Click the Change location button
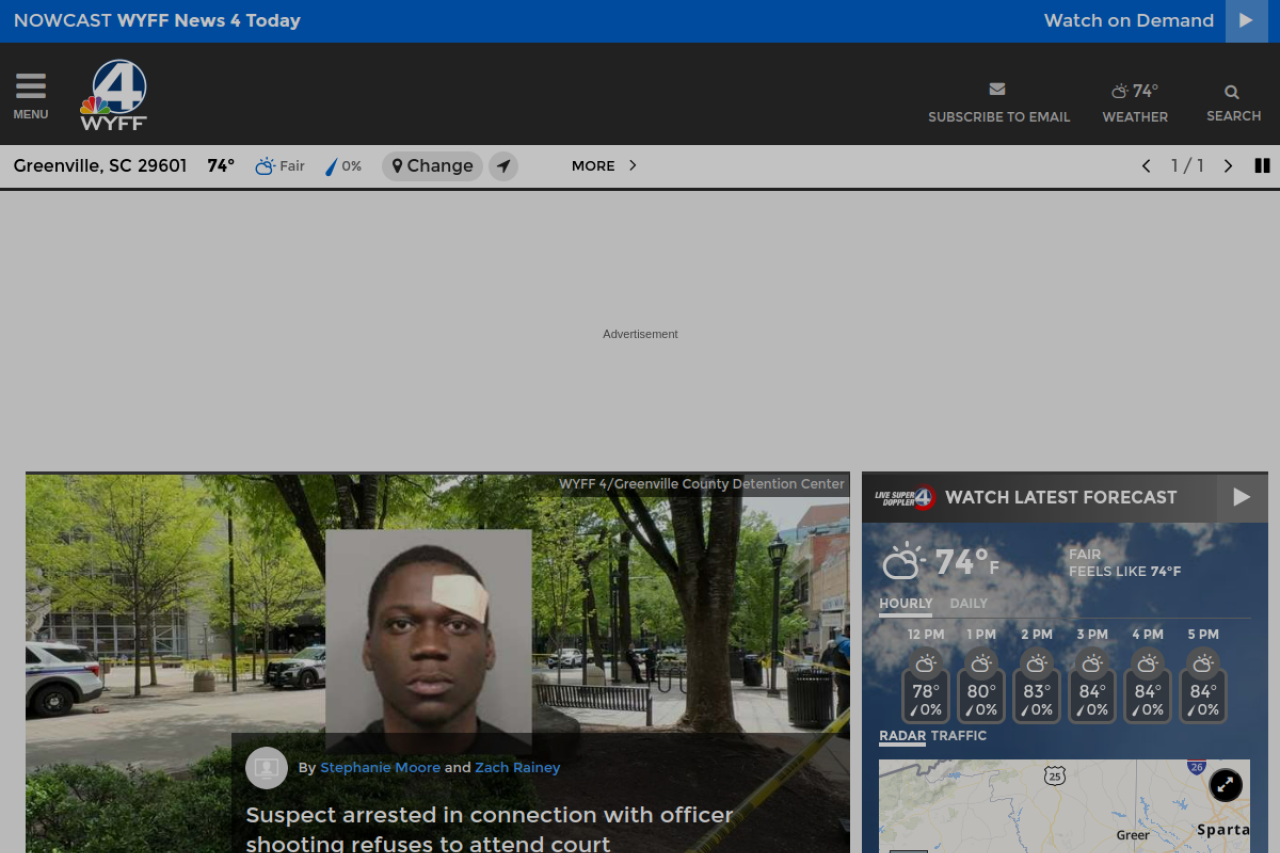This screenshot has height=853, width=1280. tap(432, 166)
